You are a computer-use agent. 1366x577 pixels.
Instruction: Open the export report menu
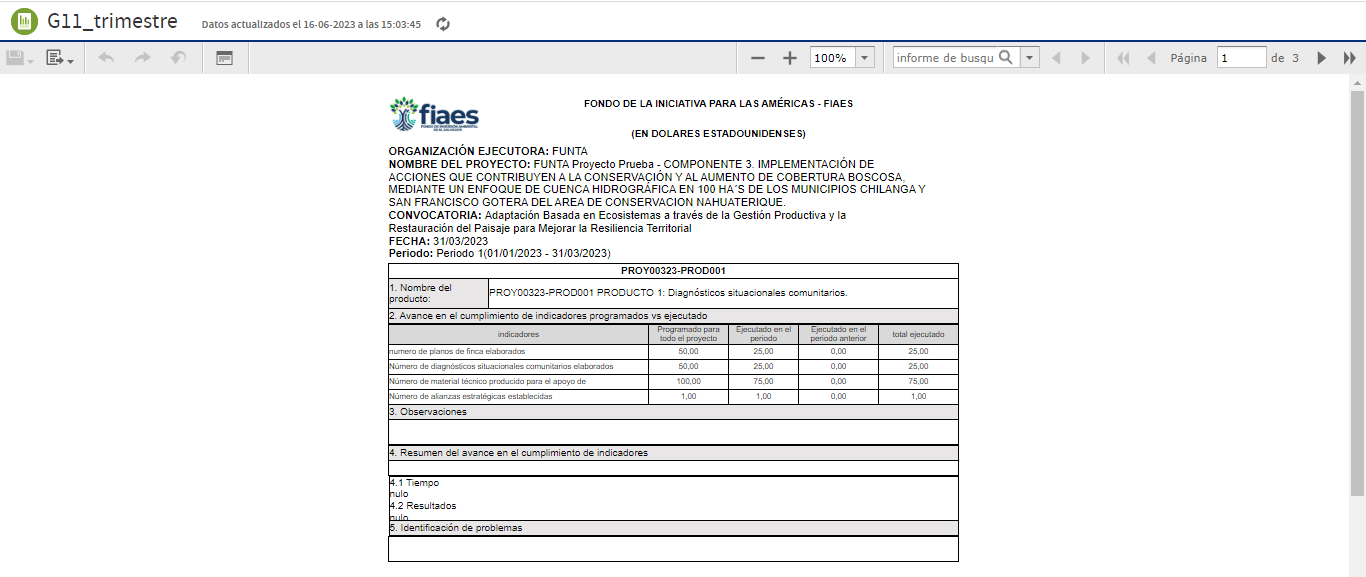(59, 59)
